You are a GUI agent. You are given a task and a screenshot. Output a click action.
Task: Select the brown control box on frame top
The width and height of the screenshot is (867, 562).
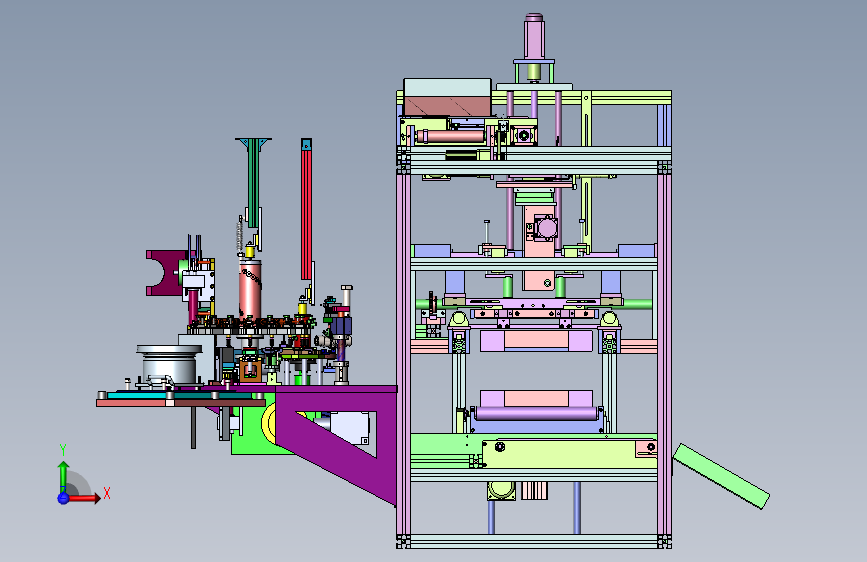coord(447,106)
